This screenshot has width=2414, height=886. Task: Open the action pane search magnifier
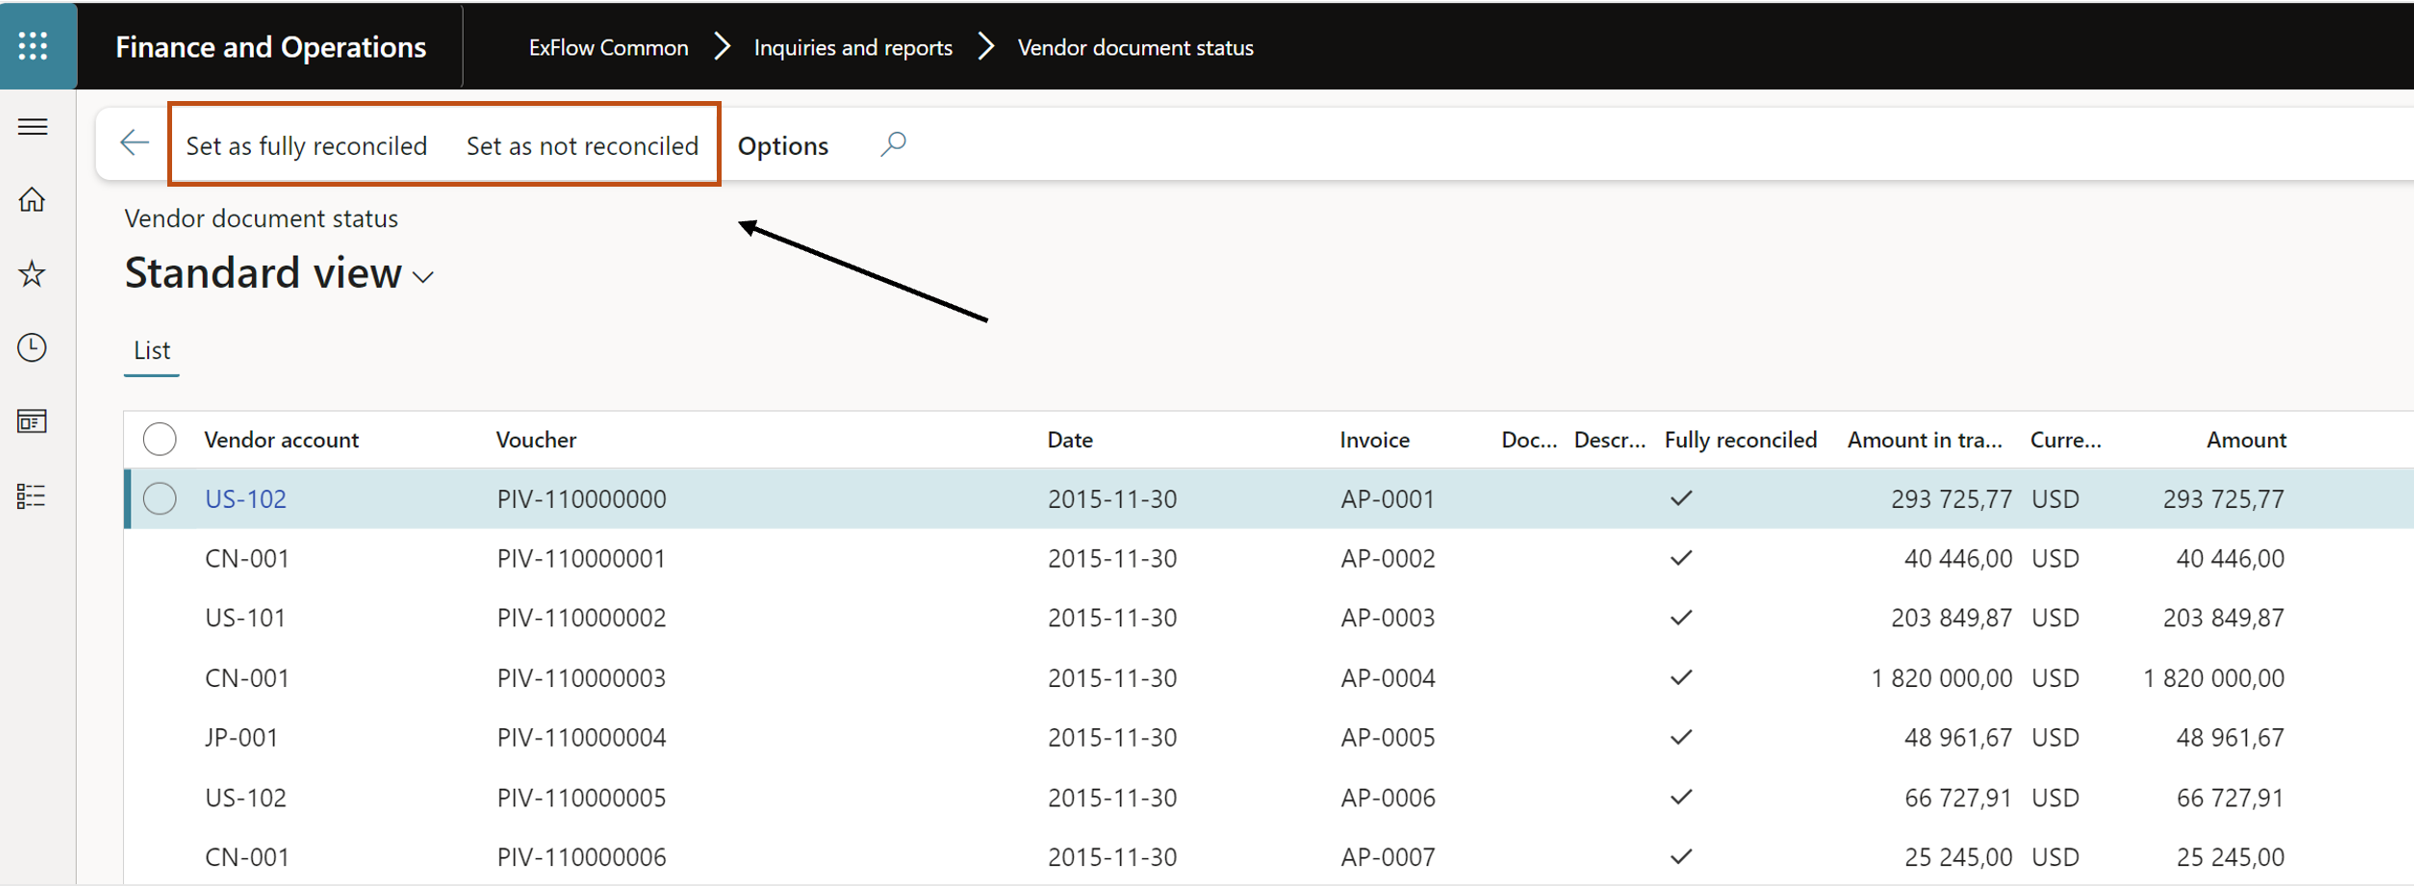pyautogui.click(x=893, y=145)
